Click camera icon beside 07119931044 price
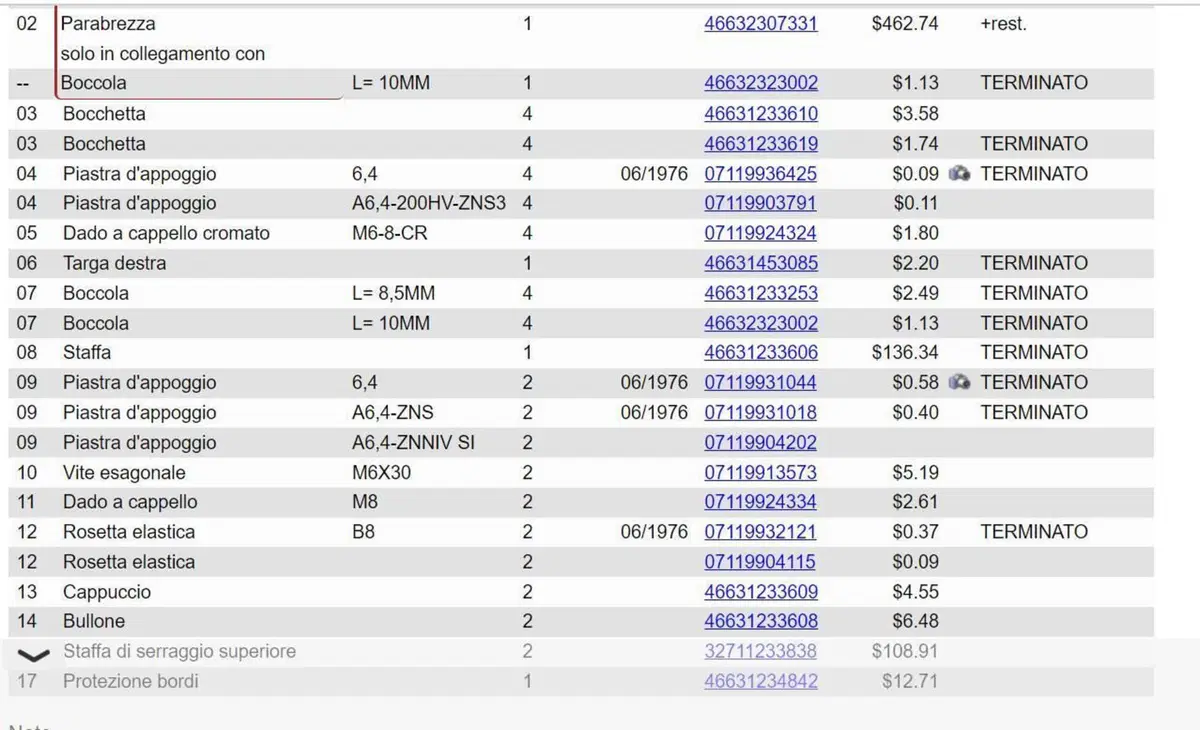The image size is (1200, 730). (959, 382)
